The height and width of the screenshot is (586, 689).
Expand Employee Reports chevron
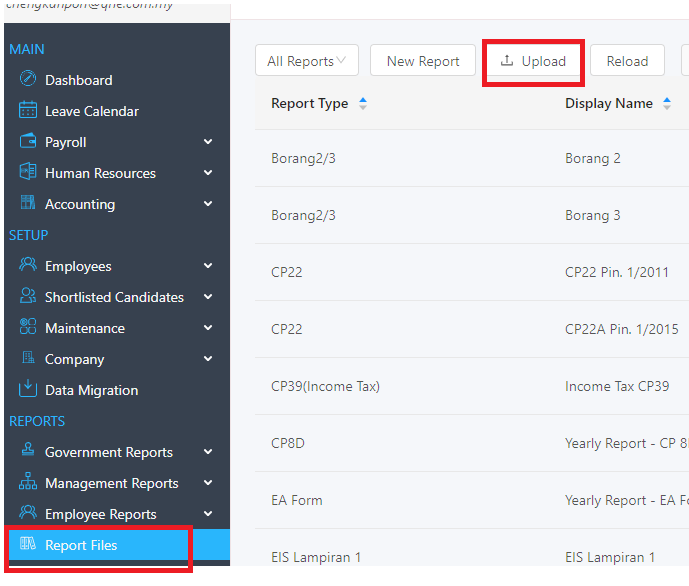click(208, 514)
